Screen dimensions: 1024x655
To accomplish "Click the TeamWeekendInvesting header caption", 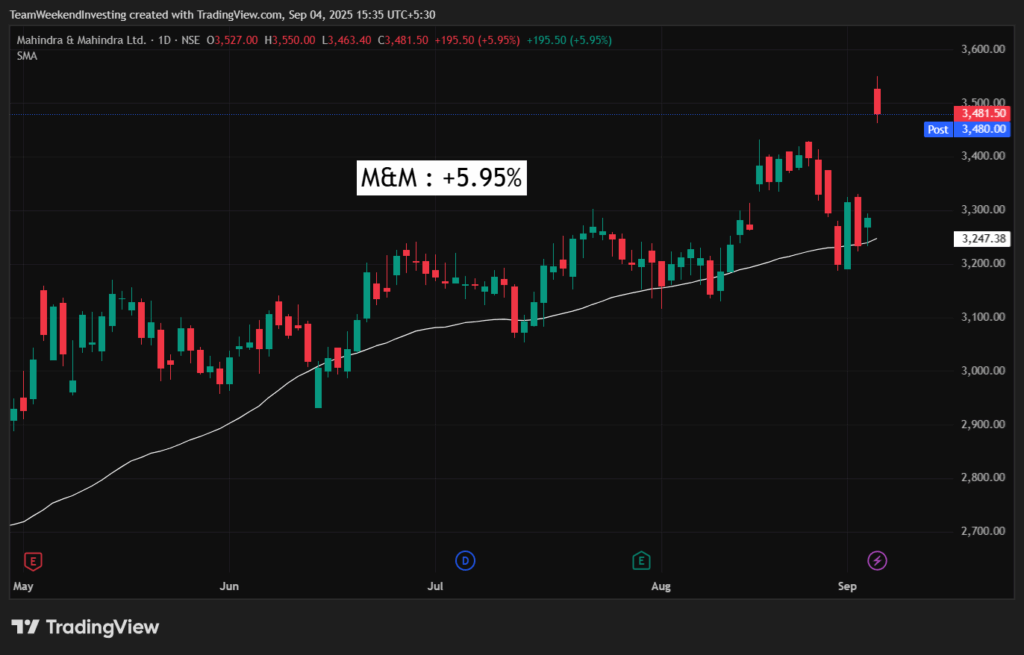I will point(222,14).
